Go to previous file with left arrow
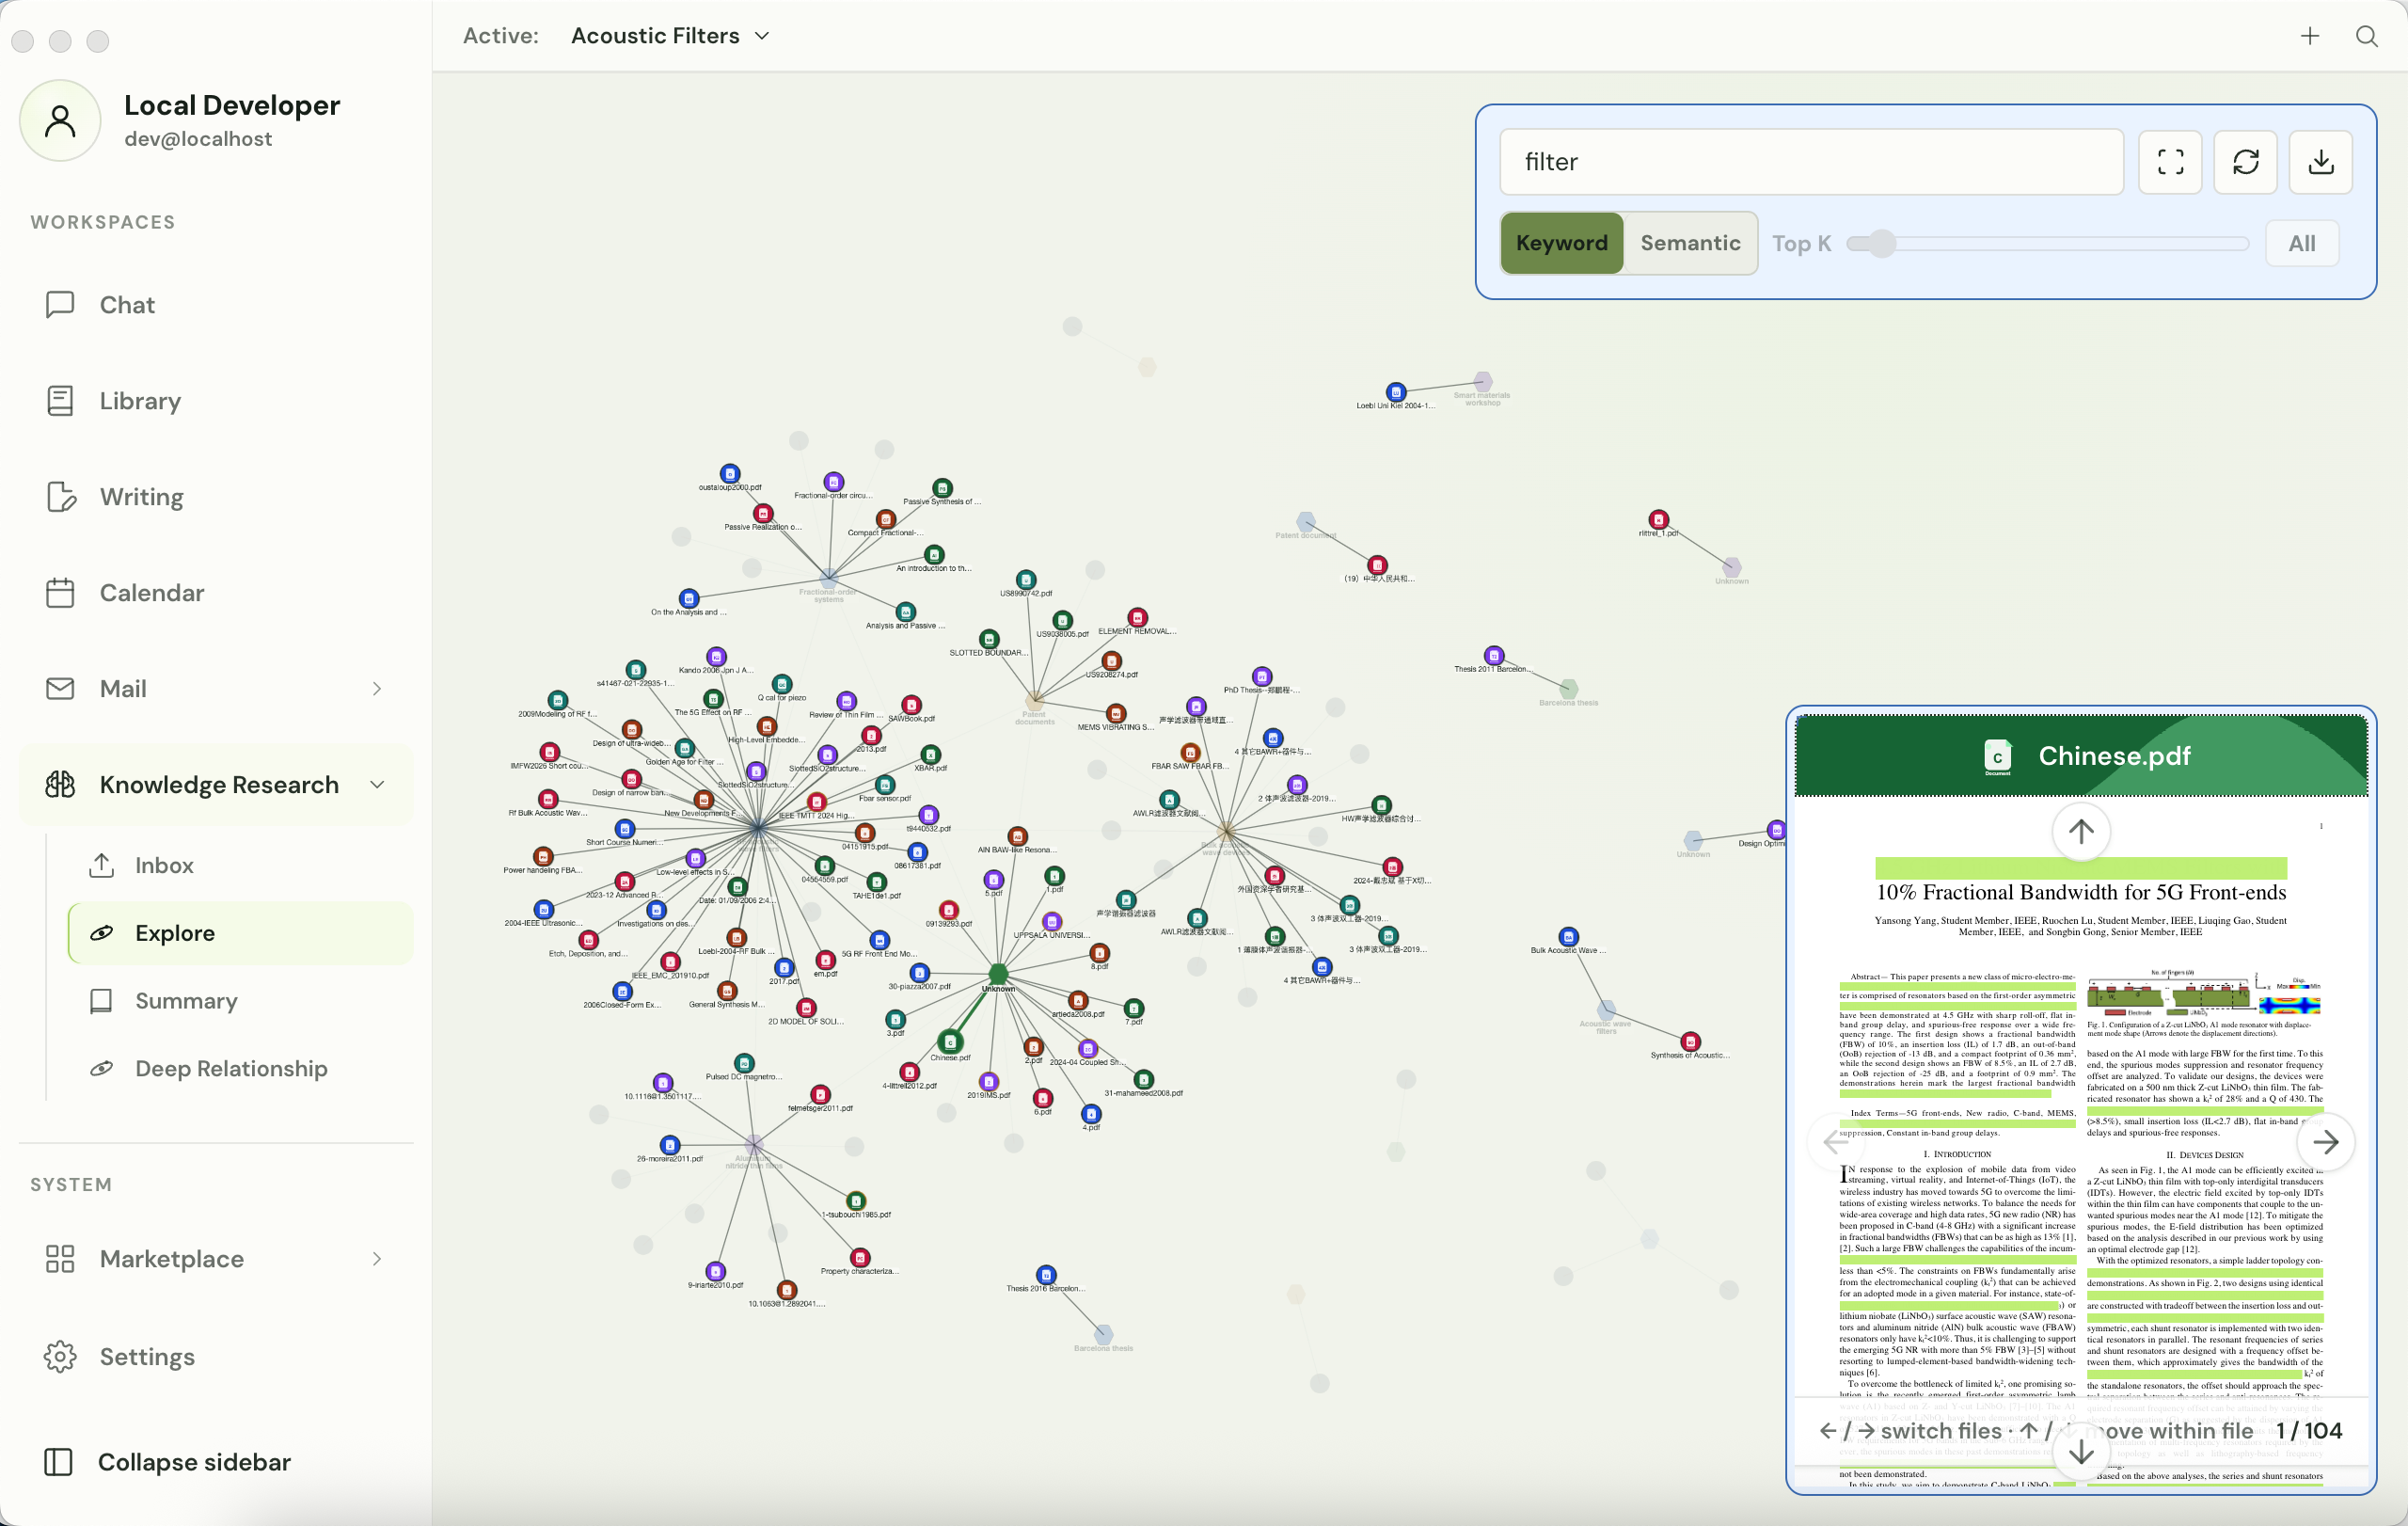 click(x=1834, y=1142)
